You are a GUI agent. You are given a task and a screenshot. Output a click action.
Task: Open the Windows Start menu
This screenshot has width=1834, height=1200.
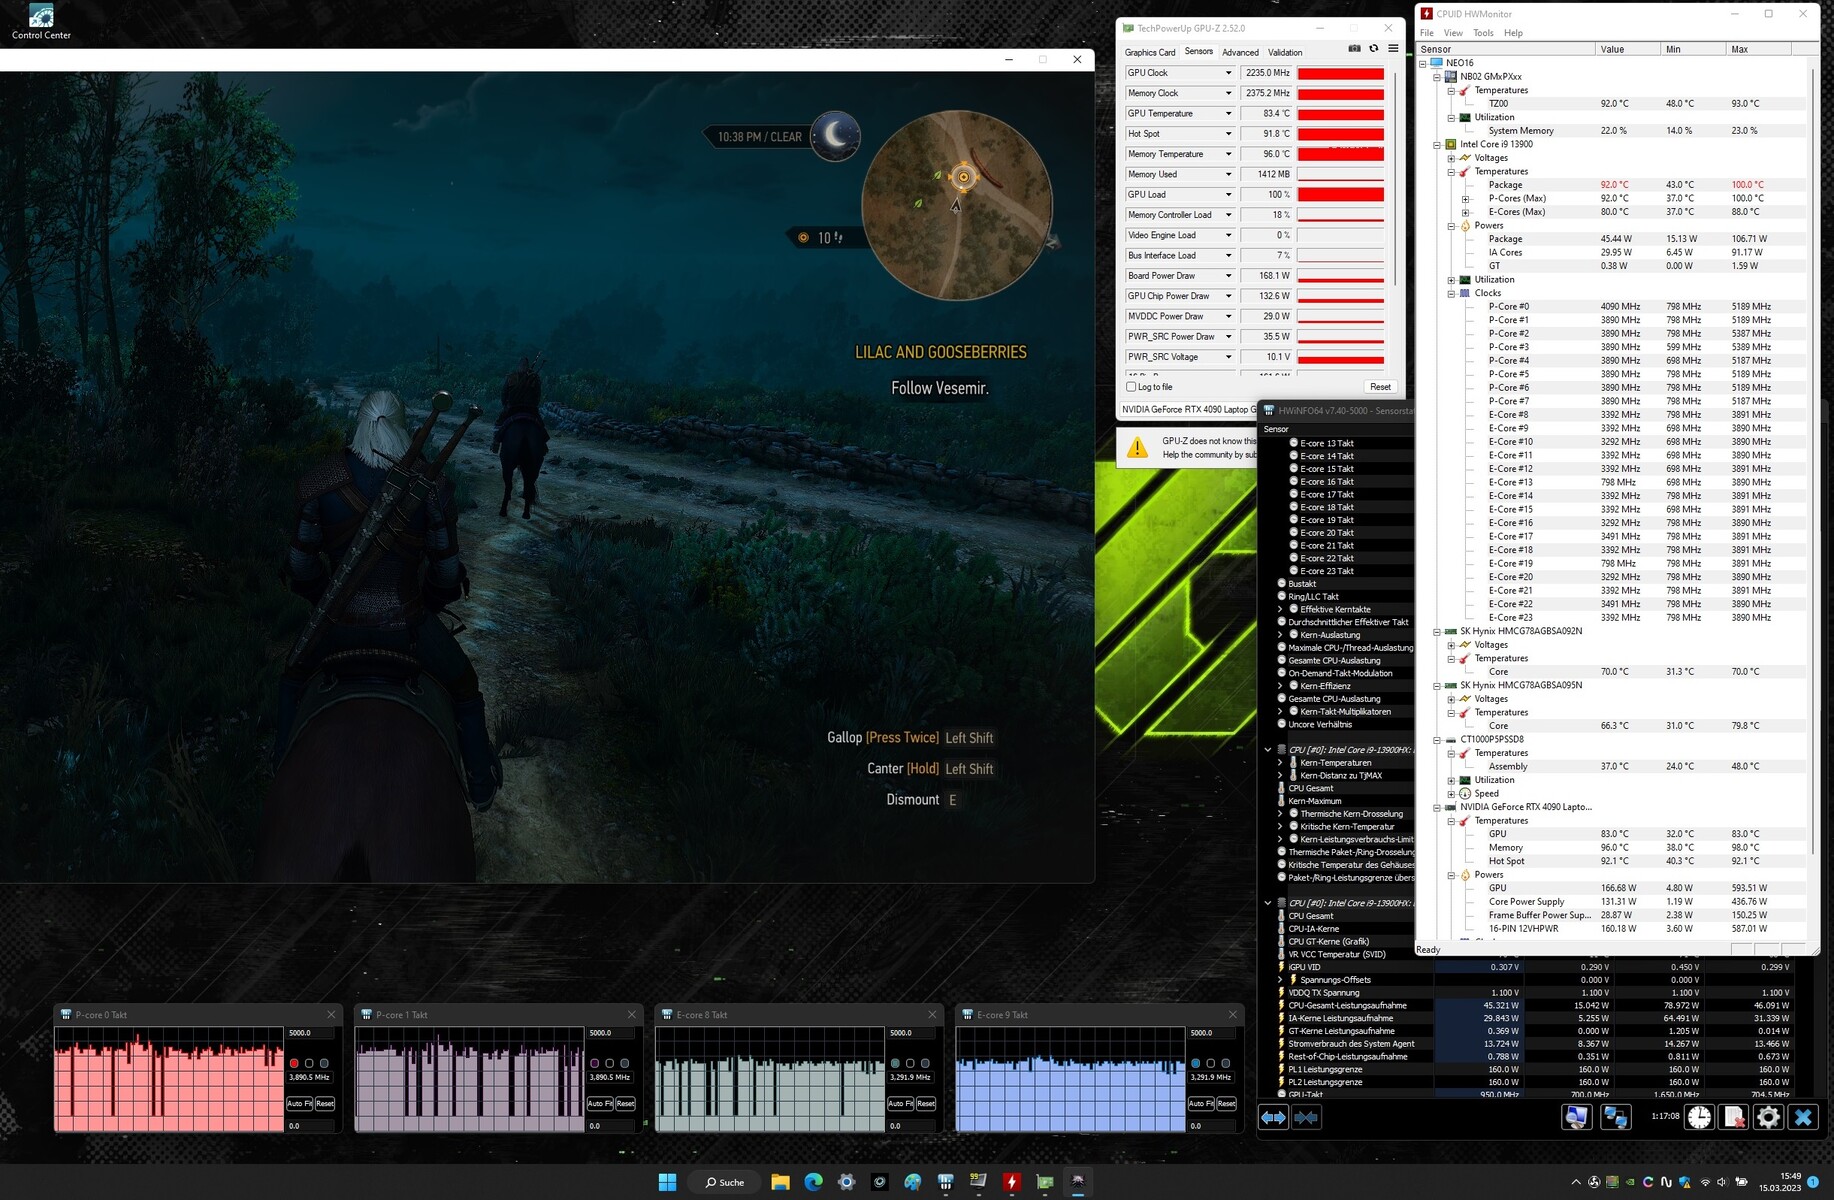pyautogui.click(x=667, y=1182)
